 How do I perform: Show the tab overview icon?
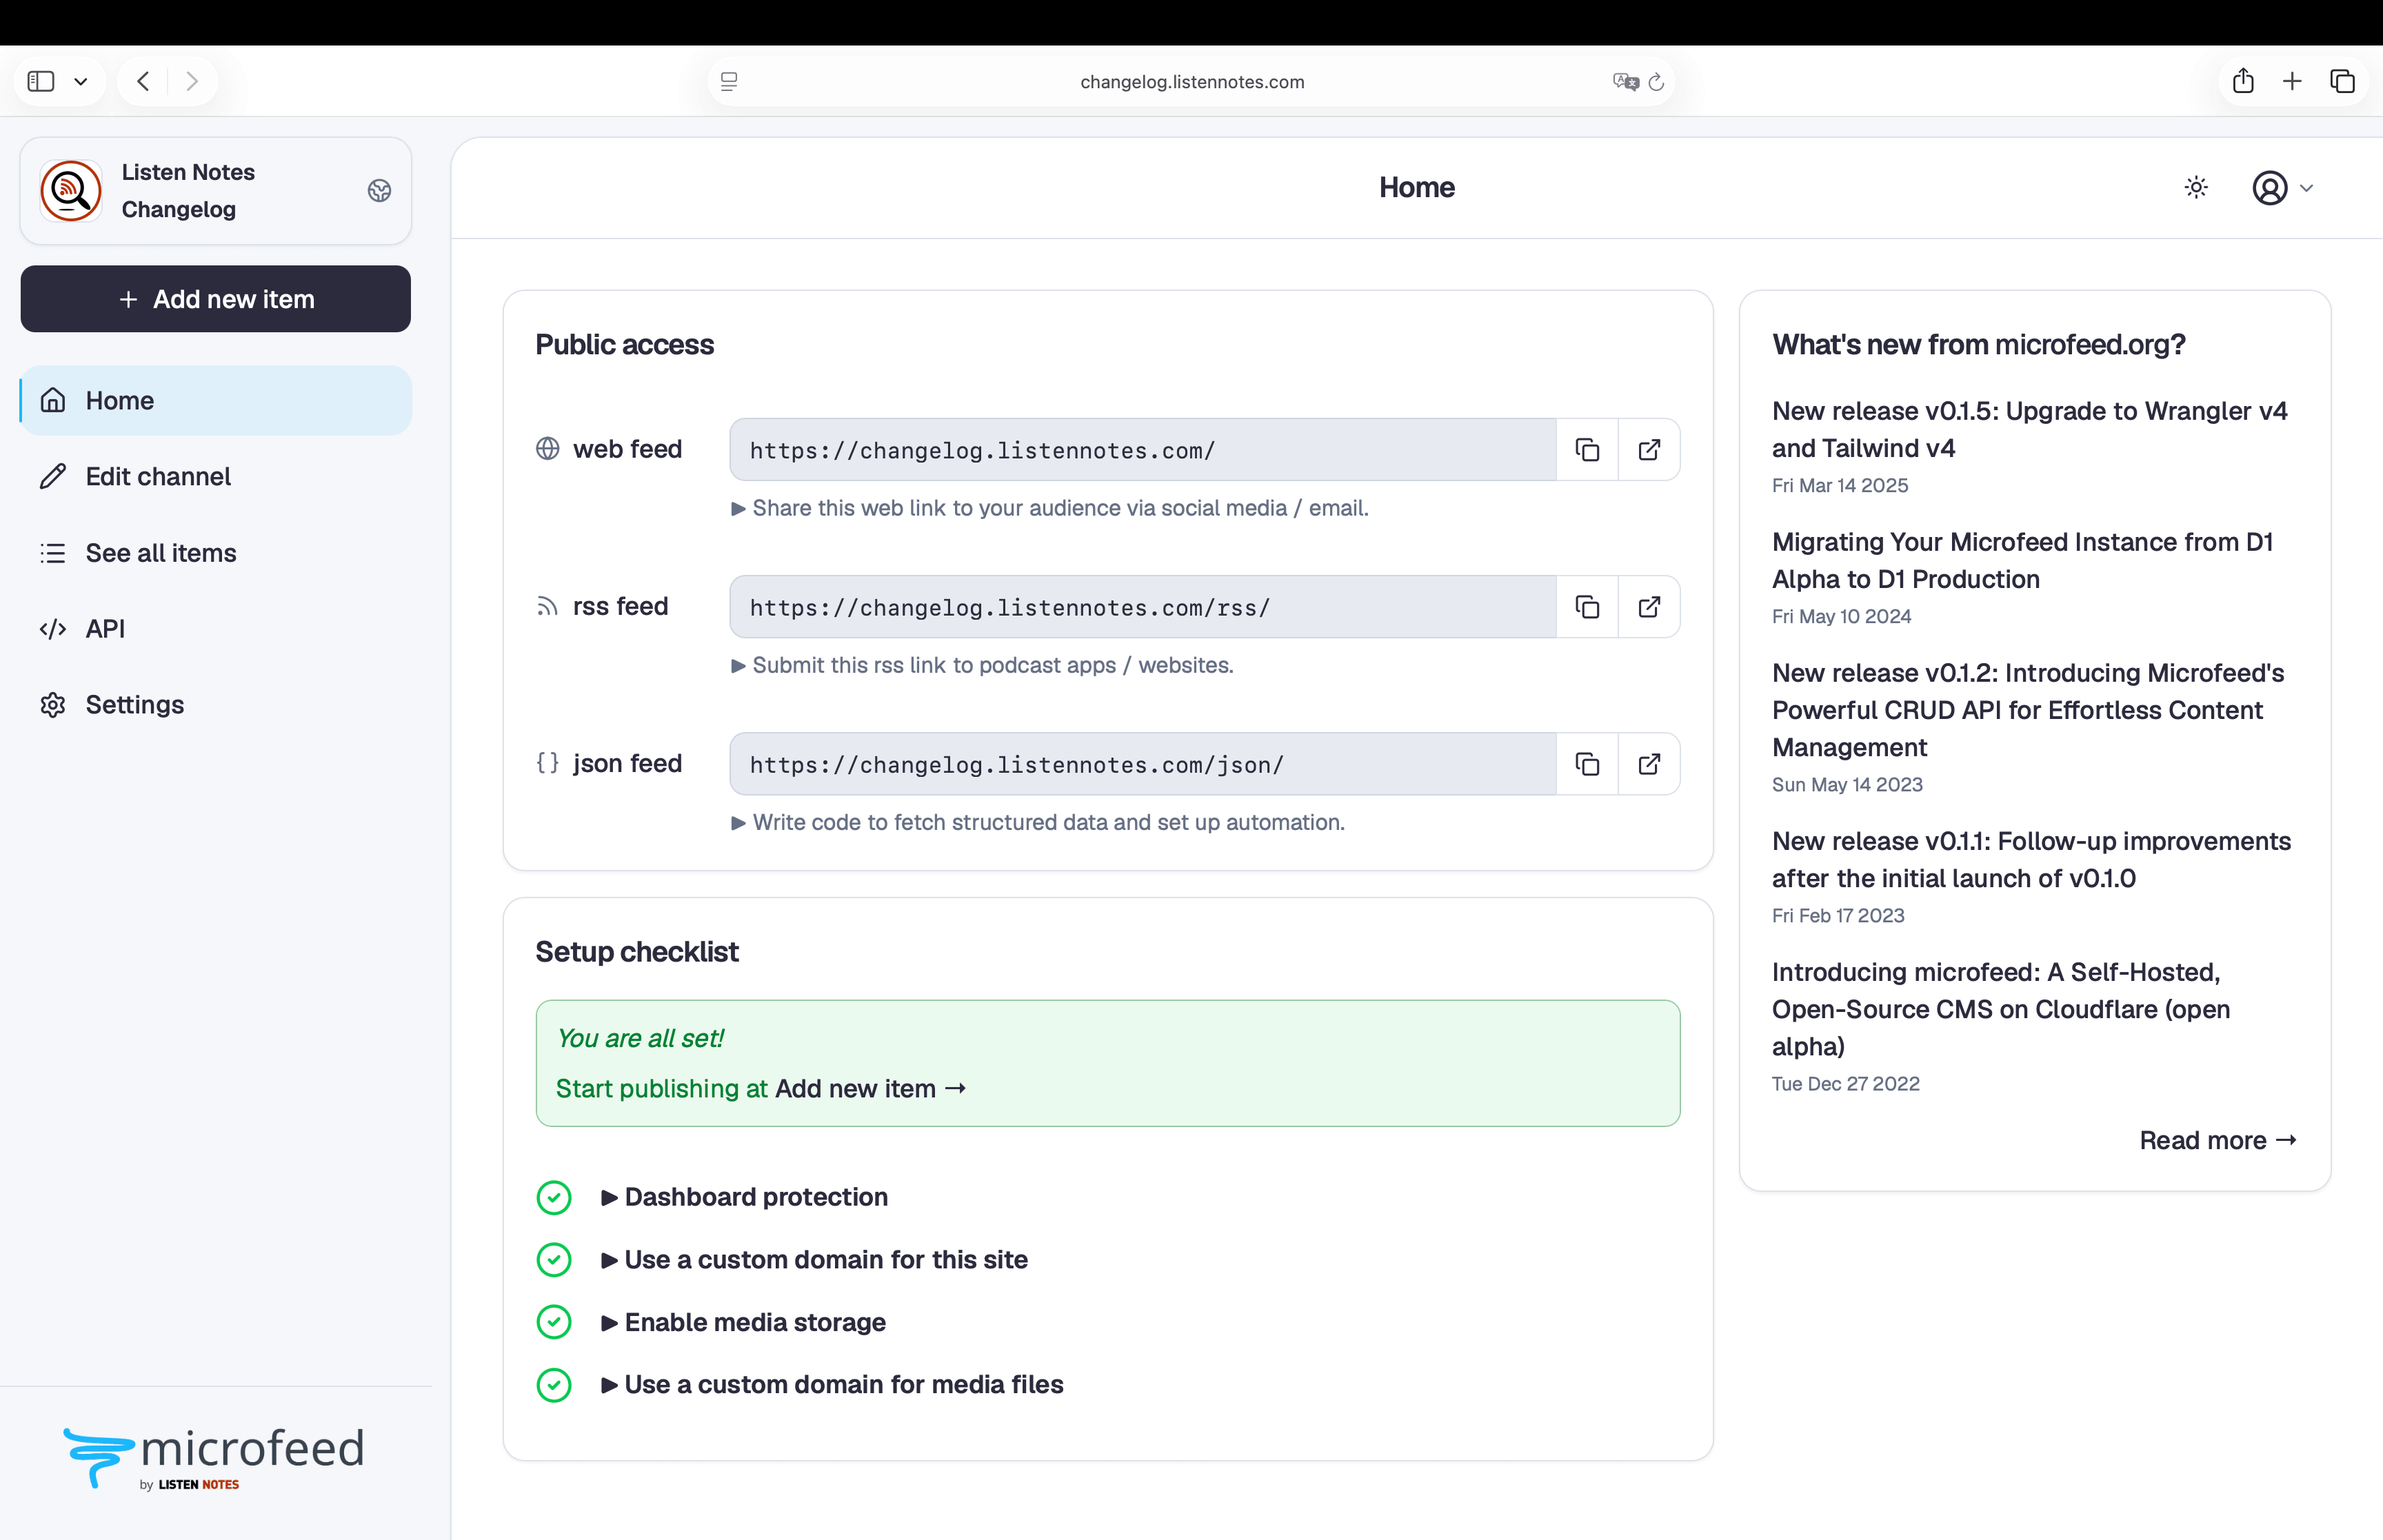pos(2342,81)
